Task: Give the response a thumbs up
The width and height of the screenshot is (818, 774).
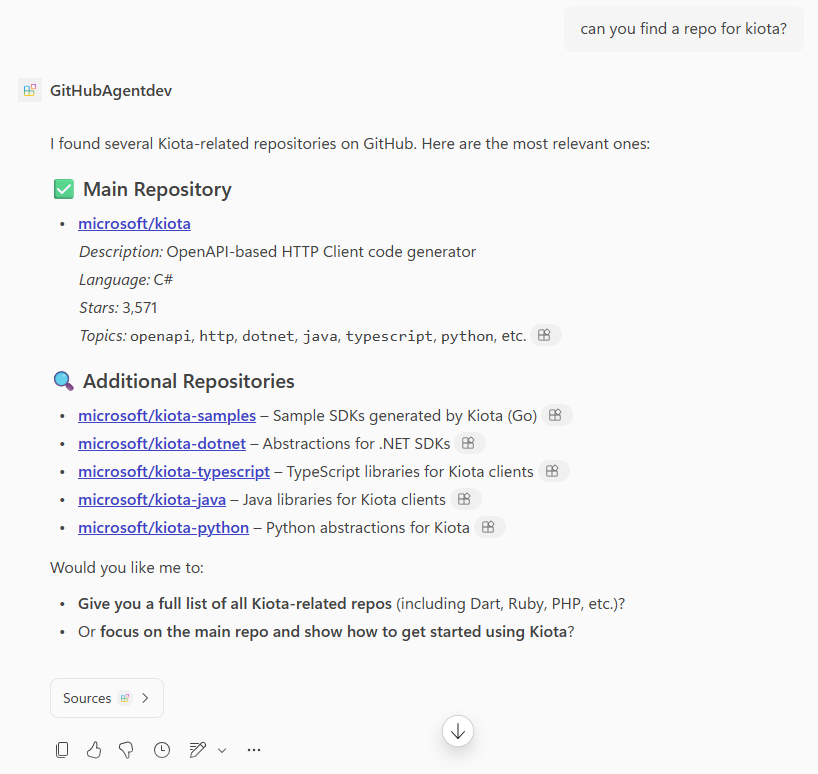Action: pos(94,749)
